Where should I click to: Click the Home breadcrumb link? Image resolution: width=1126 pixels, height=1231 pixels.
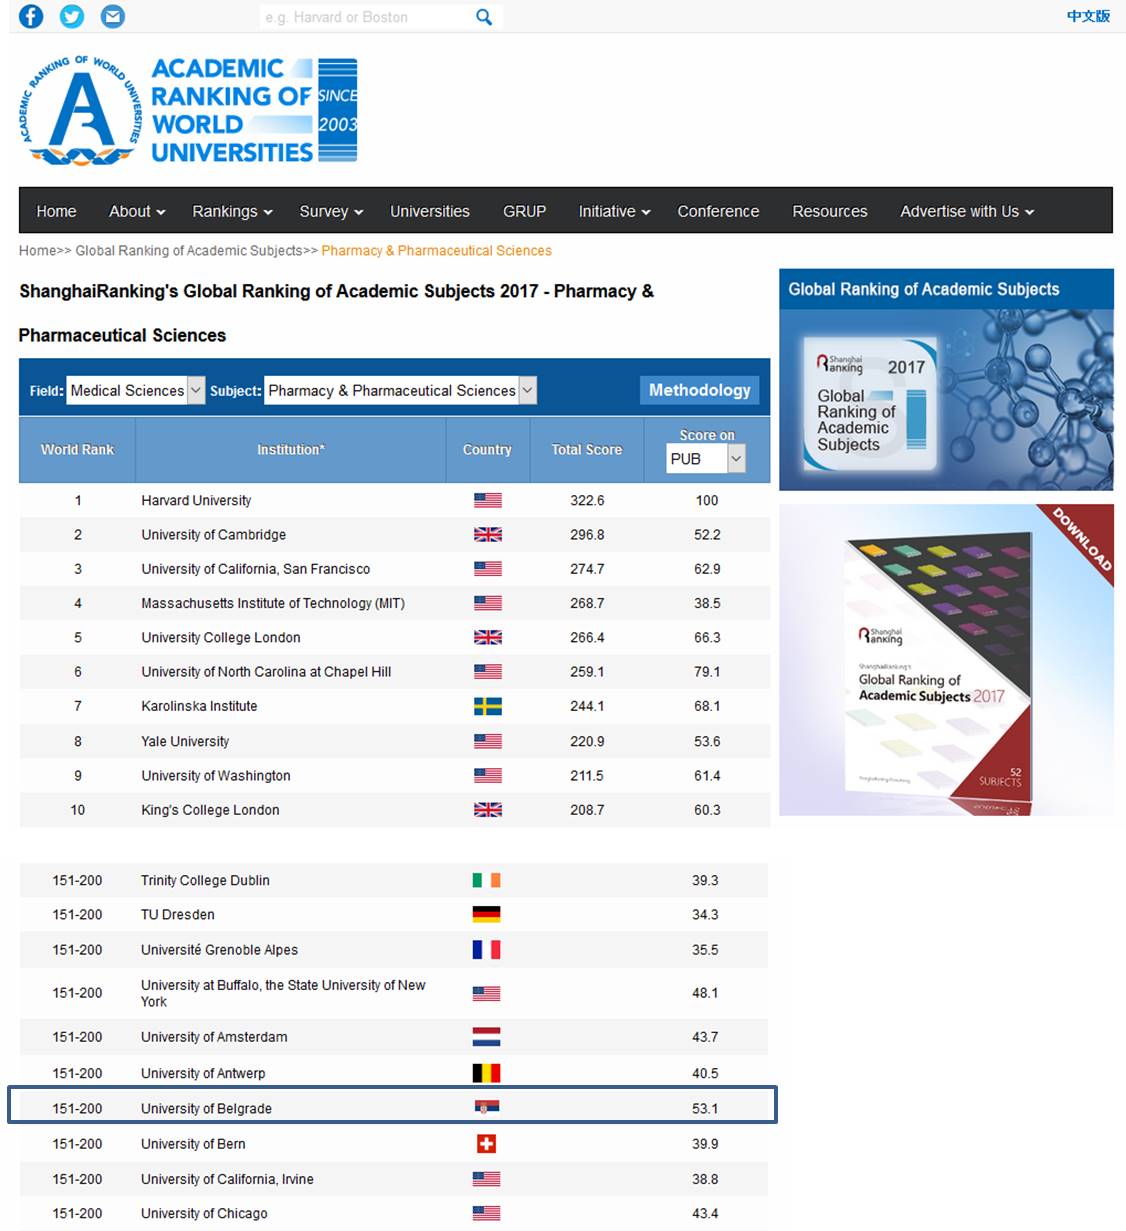38,251
